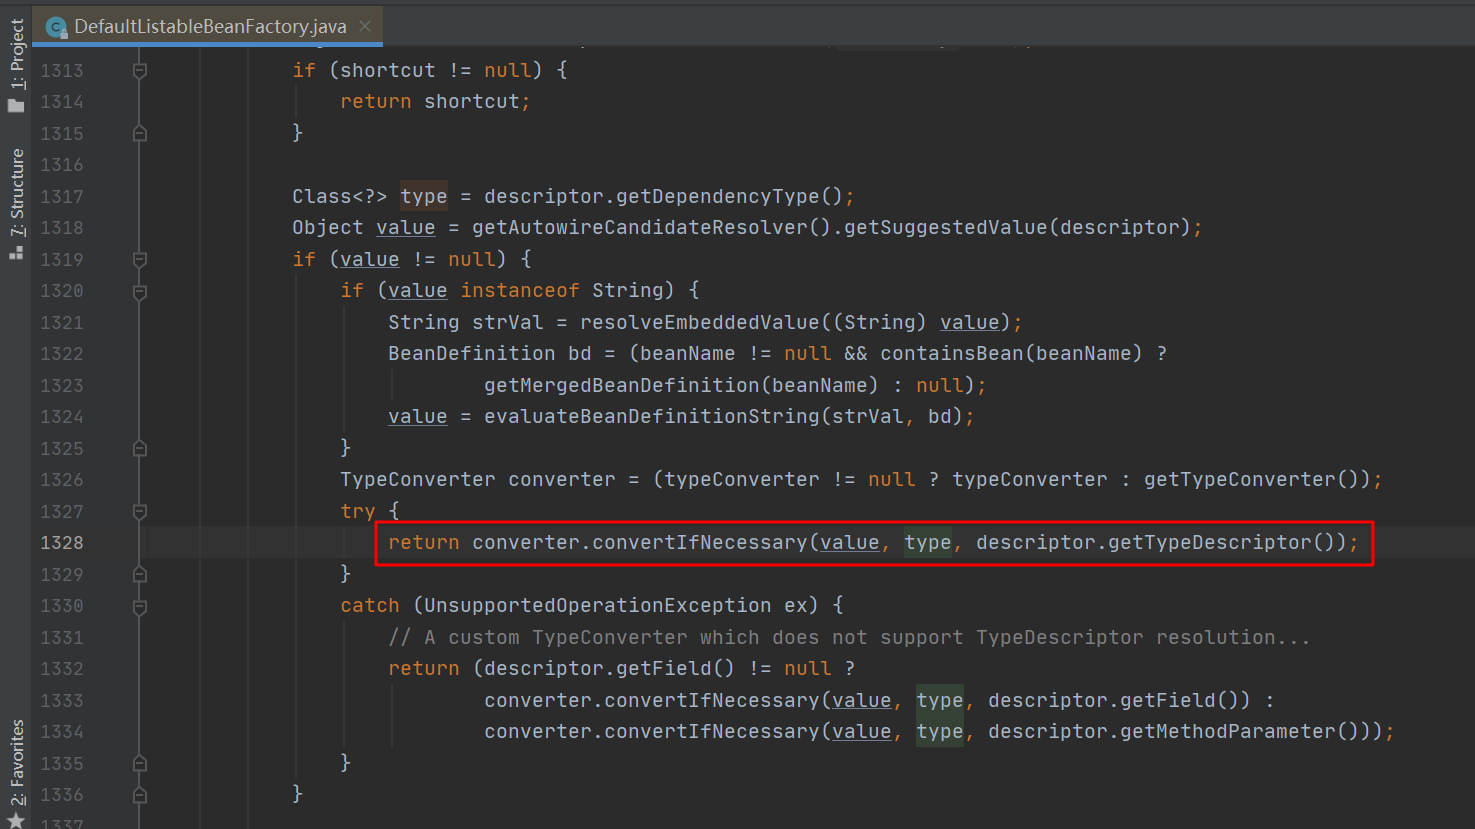Click the comment on line 1331
This screenshot has width=1475, height=829.
click(849, 637)
